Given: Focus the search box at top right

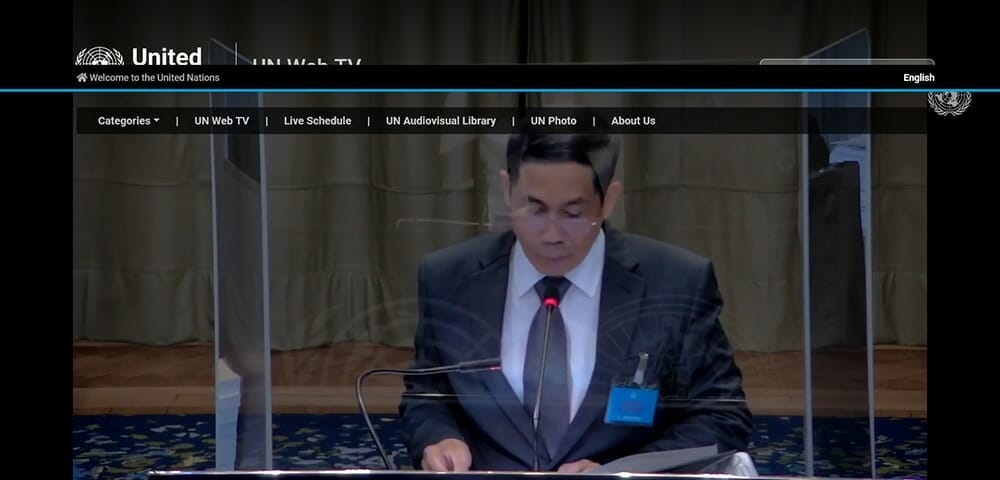Looking at the screenshot, I should coord(846,62).
